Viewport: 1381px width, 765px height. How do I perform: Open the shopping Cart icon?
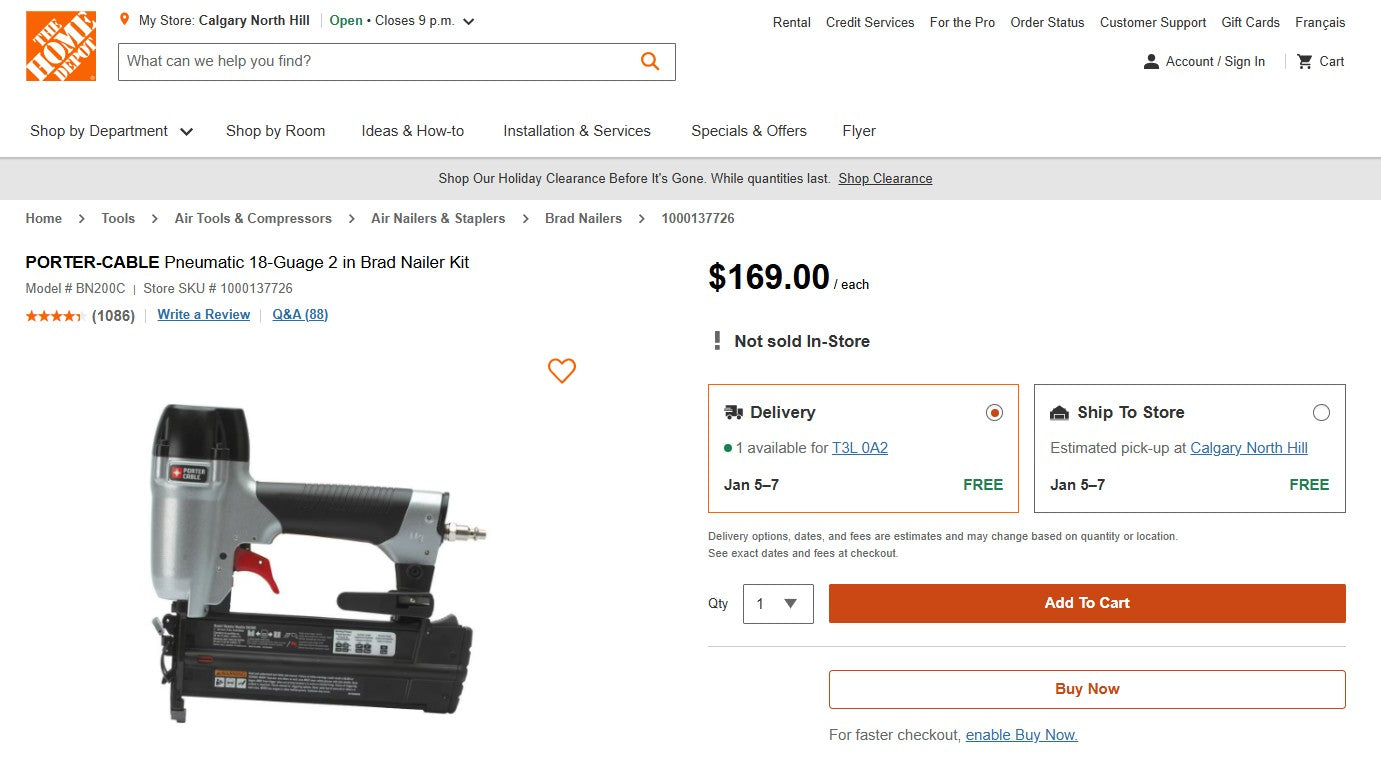point(1304,61)
